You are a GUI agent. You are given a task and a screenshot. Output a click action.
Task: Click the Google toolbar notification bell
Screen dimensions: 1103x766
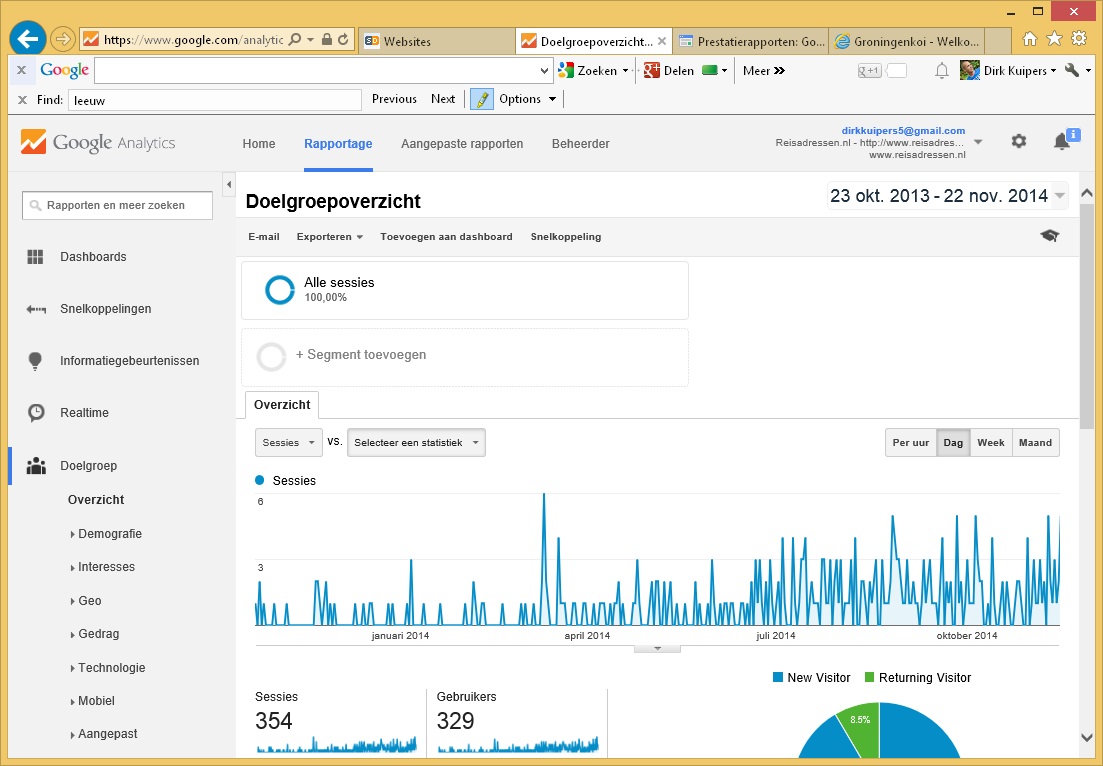pos(942,70)
